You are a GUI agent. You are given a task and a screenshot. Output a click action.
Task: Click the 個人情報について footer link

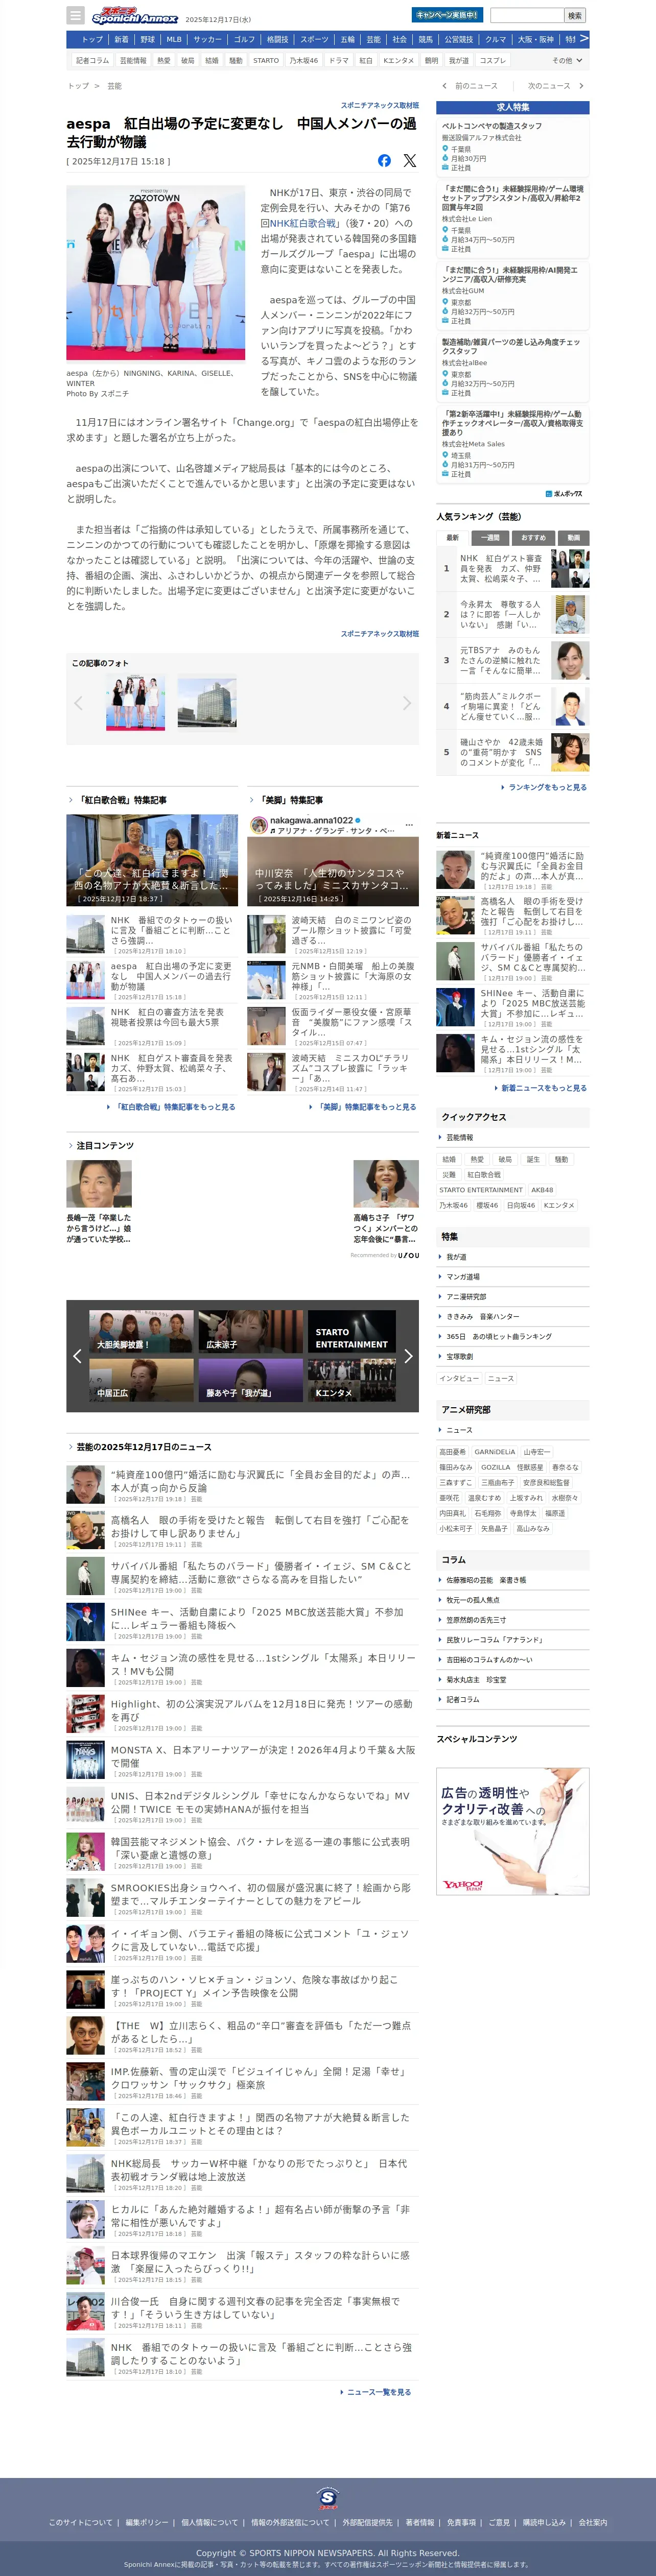coord(210,2522)
